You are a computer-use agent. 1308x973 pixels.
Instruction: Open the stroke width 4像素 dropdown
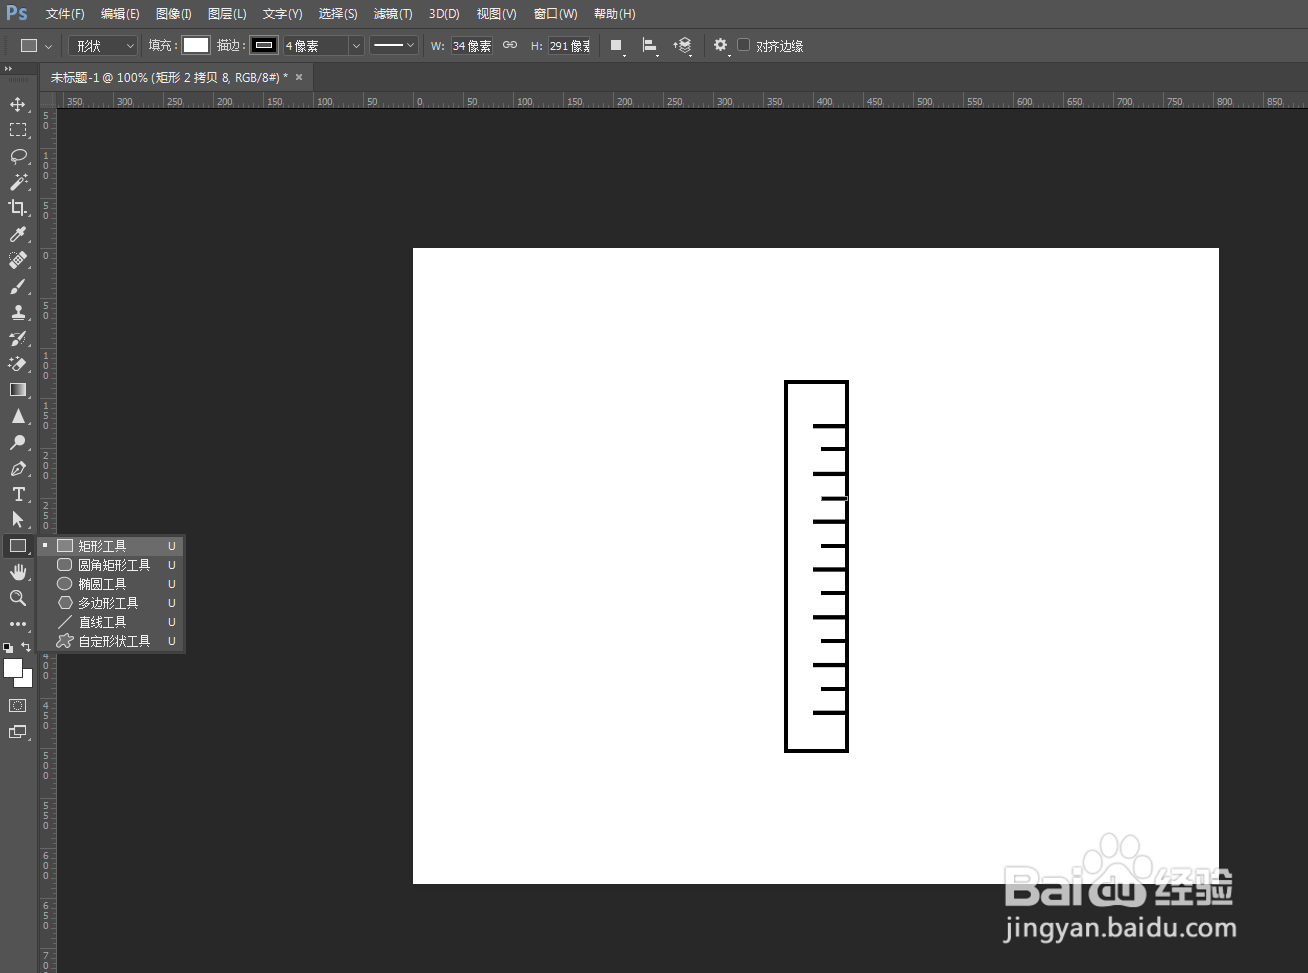356,46
